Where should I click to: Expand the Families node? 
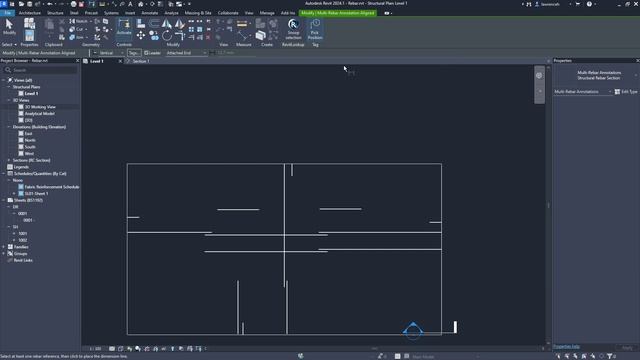pyautogui.click(x=4, y=247)
